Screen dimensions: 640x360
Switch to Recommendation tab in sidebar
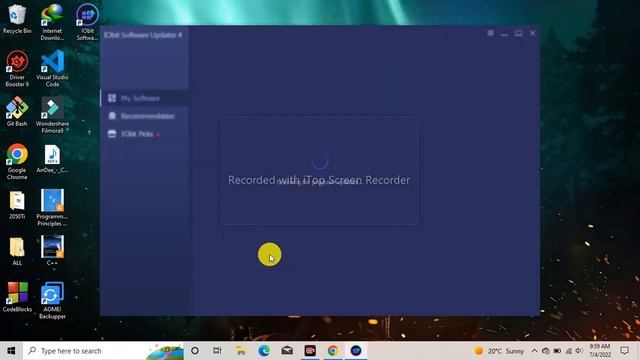point(144,116)
